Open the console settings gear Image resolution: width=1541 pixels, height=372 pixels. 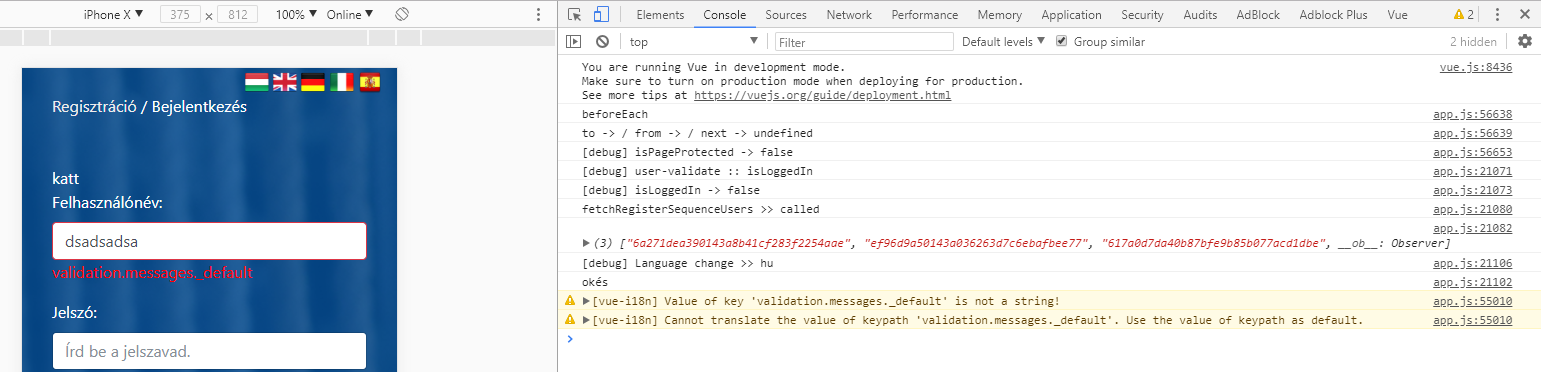pyautogui.click(x=1525, y=41)
